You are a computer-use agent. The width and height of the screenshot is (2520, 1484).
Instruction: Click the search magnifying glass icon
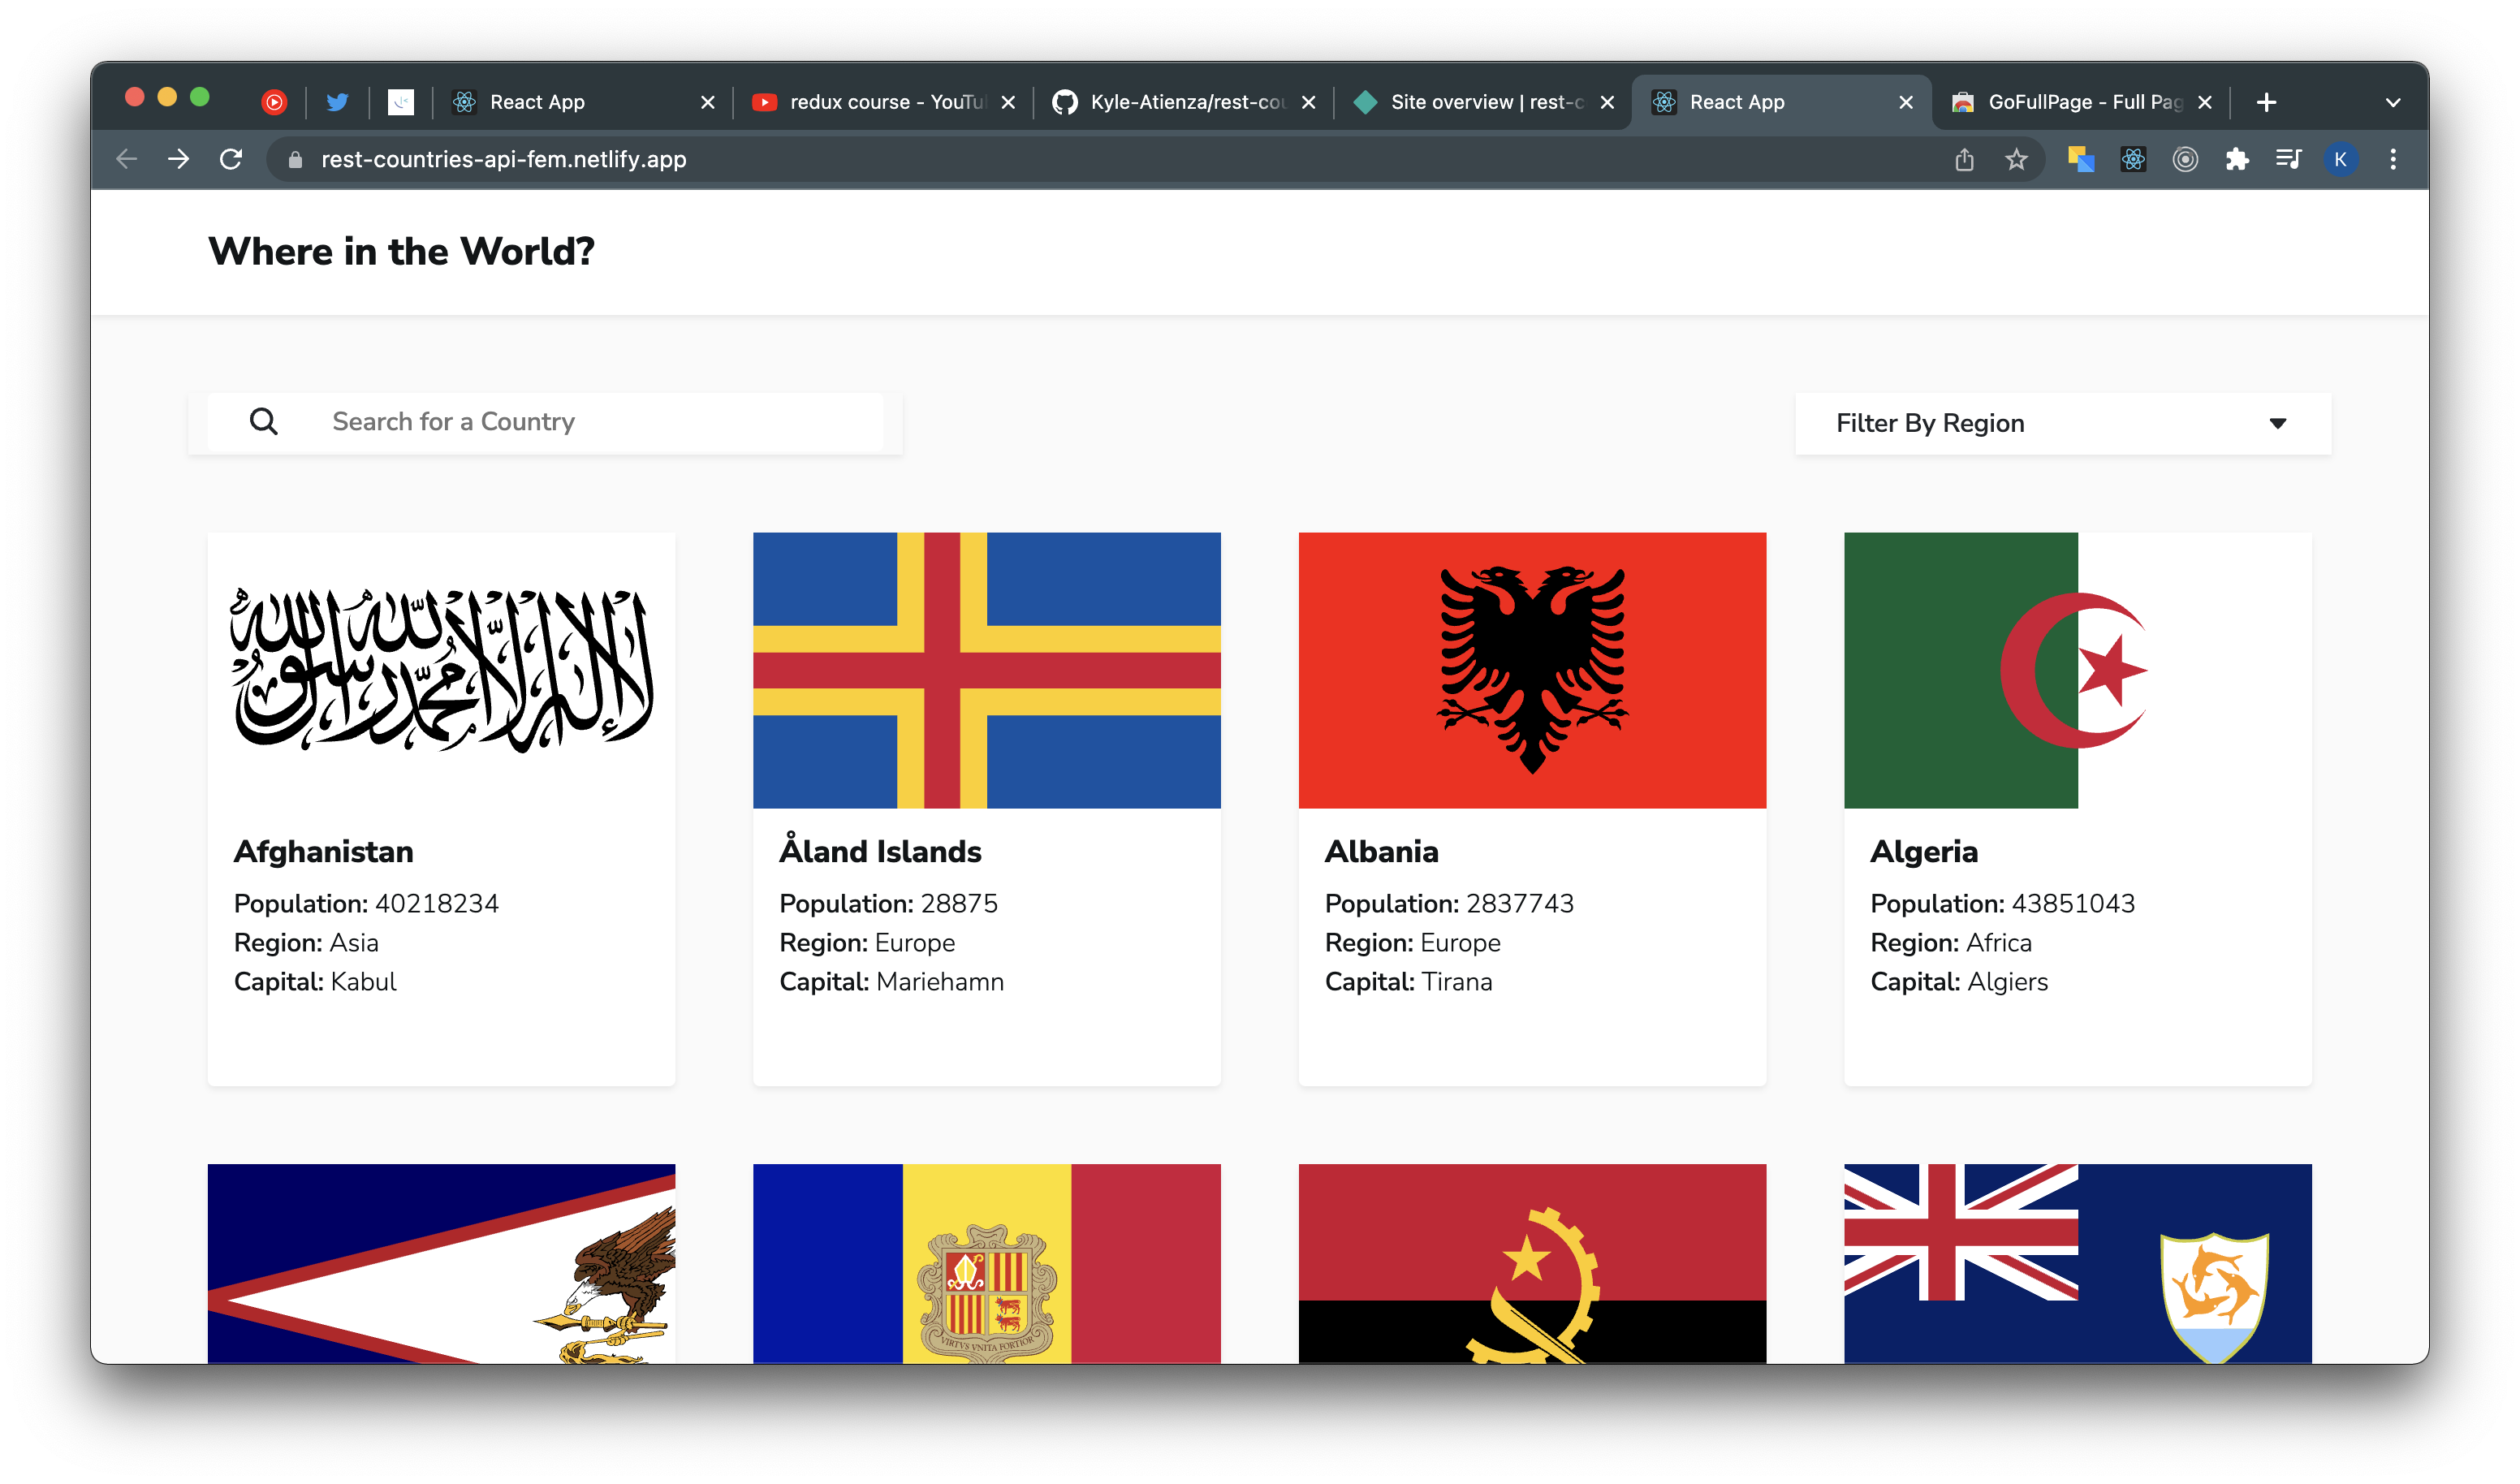point(264,422)
